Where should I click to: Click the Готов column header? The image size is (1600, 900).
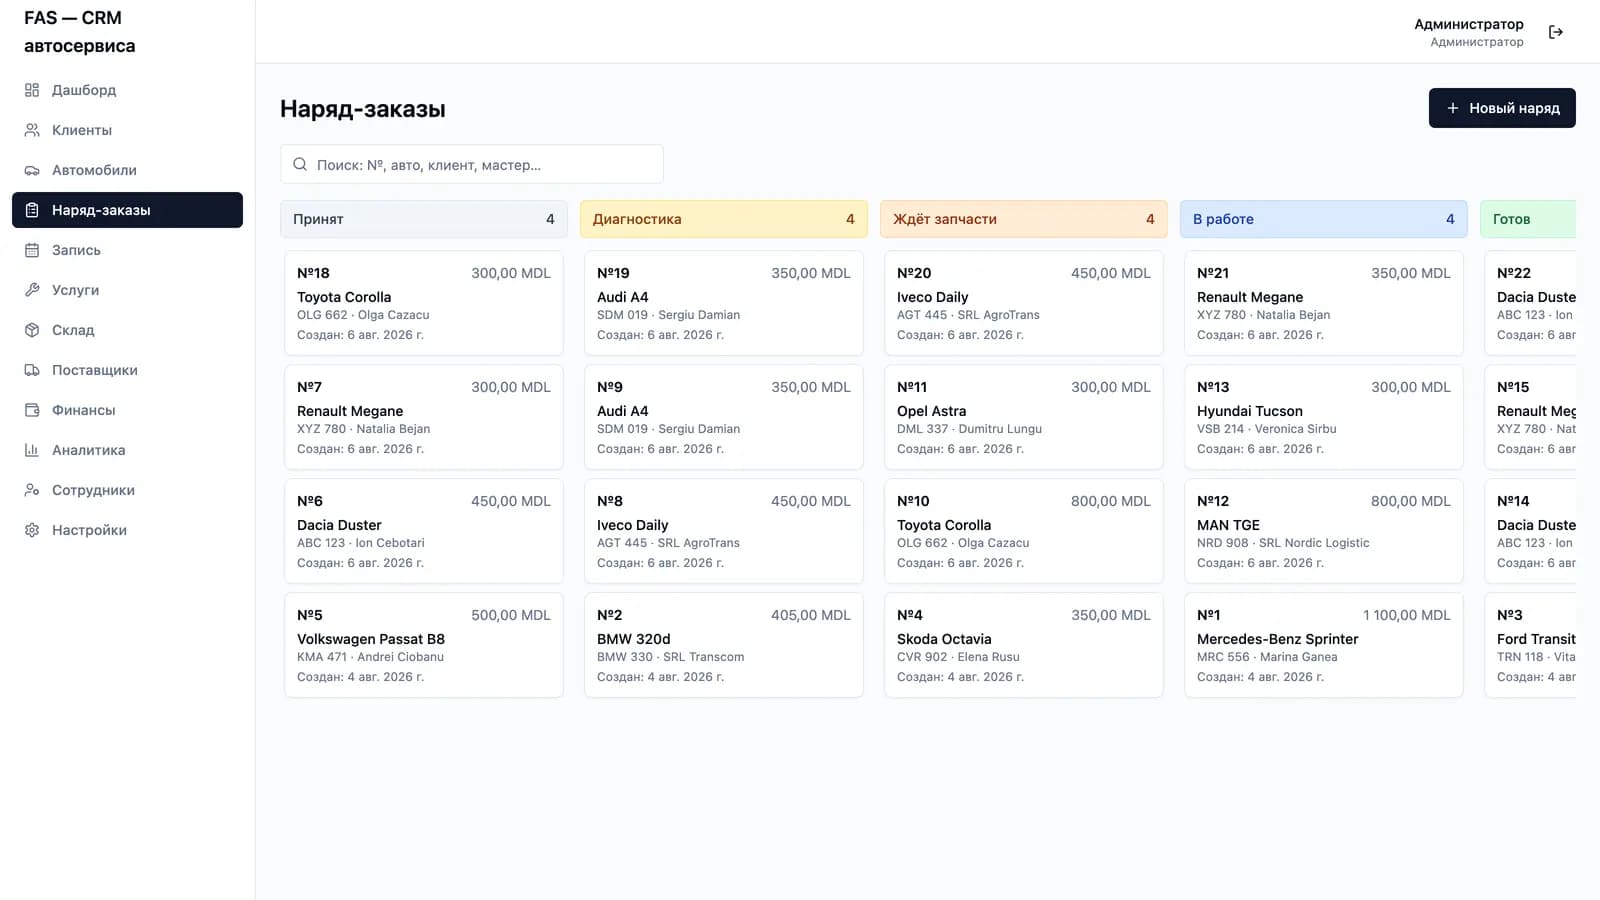(x=1528, y=219)
